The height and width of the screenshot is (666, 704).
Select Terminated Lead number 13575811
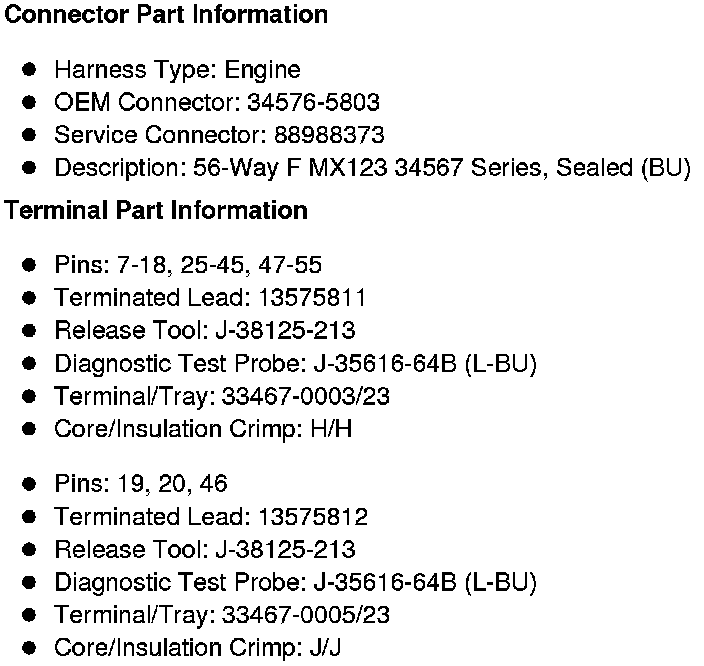tap(311, 297)
